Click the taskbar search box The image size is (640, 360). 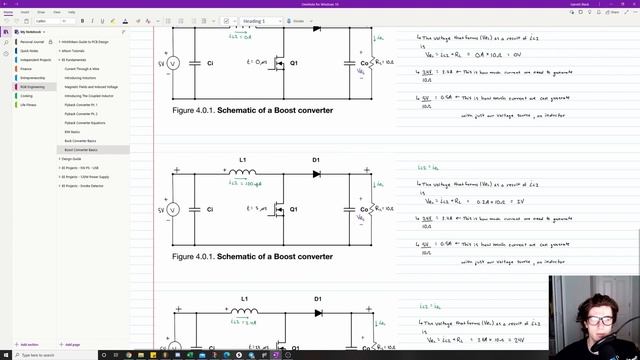(x=55, y=355)
